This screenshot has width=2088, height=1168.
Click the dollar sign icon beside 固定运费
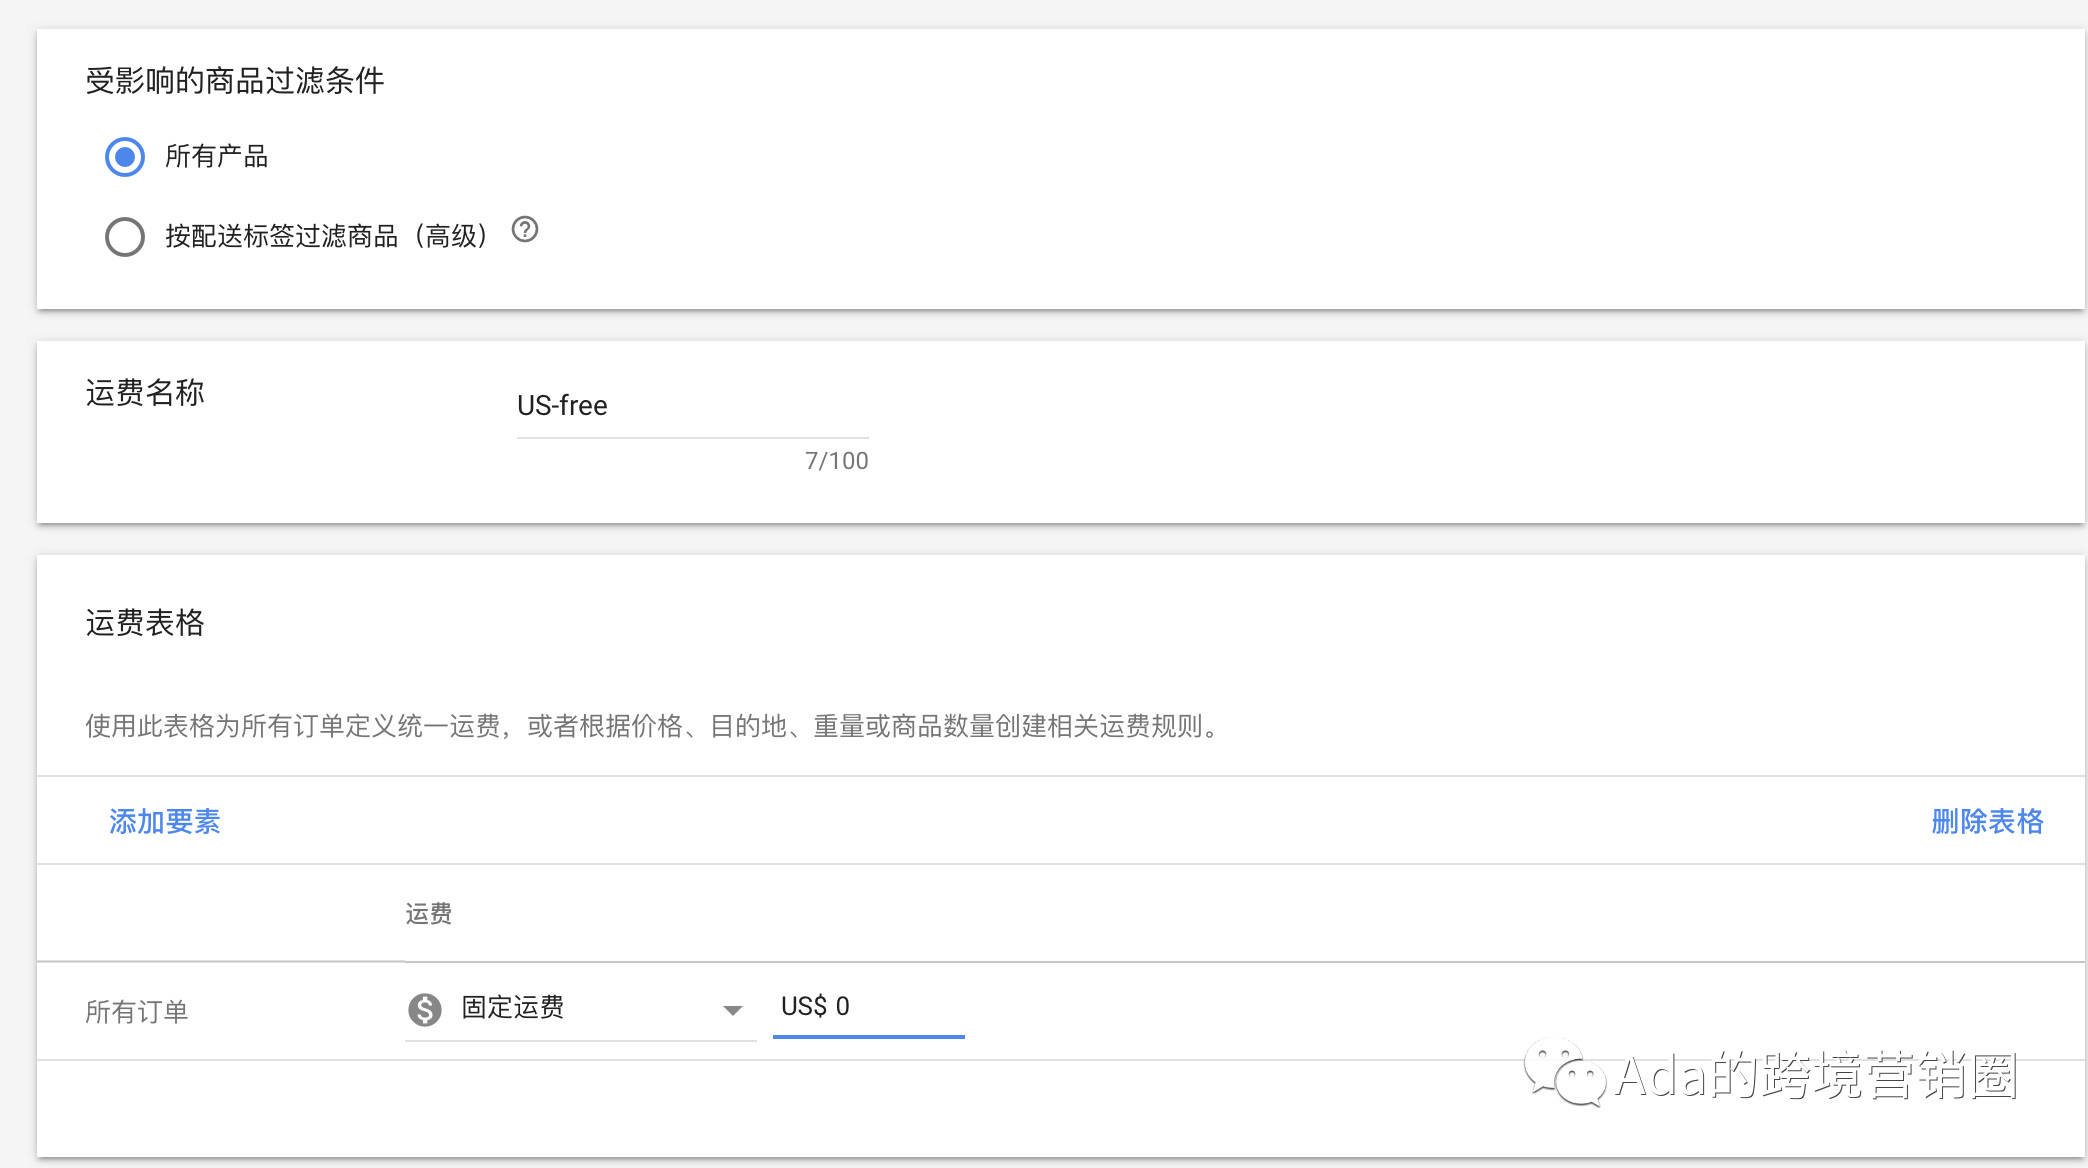pos(425,1009)
